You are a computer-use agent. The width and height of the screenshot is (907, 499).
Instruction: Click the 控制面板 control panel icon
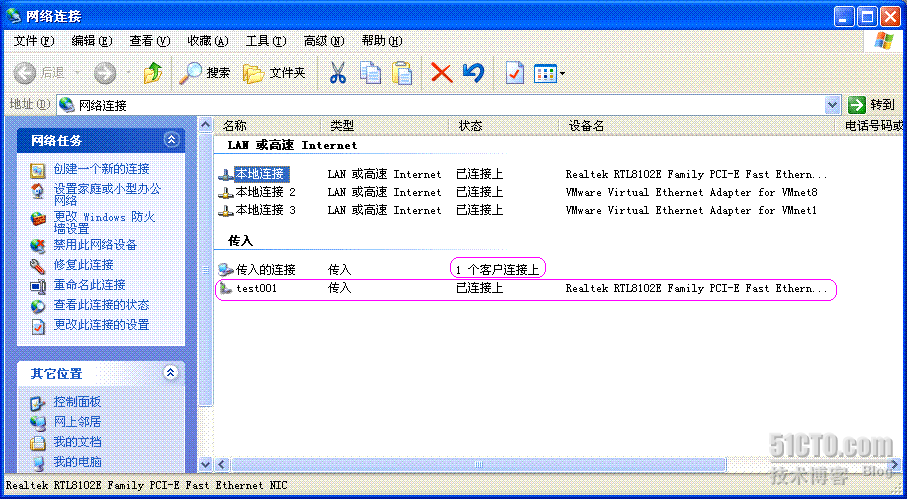[38, 402]
